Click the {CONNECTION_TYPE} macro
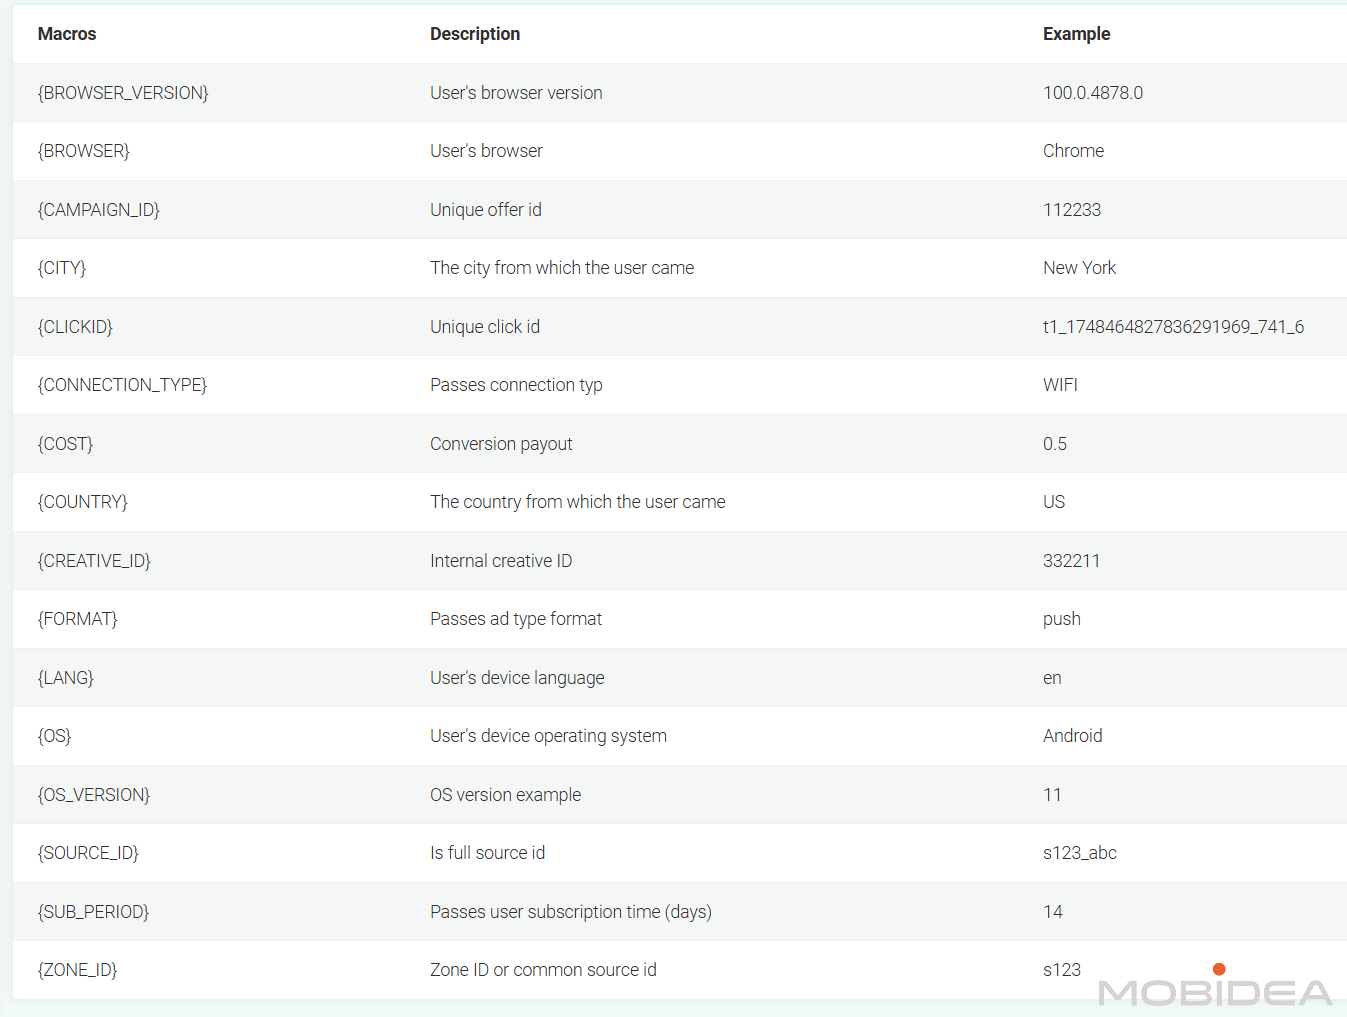The width and height of the screenshot is (1347, 1017). 122,385
